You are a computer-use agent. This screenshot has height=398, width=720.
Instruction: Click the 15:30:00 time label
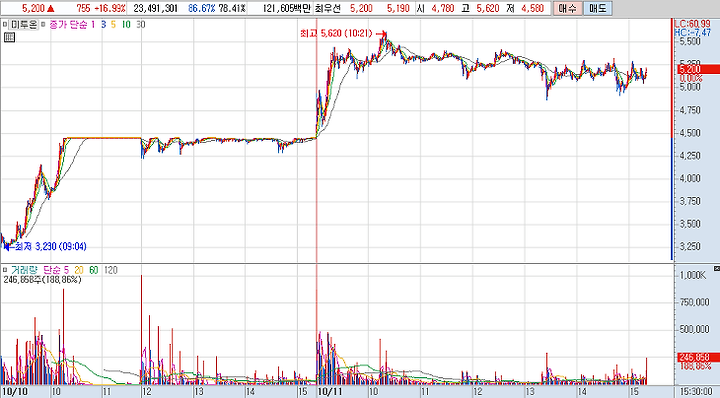695,392
